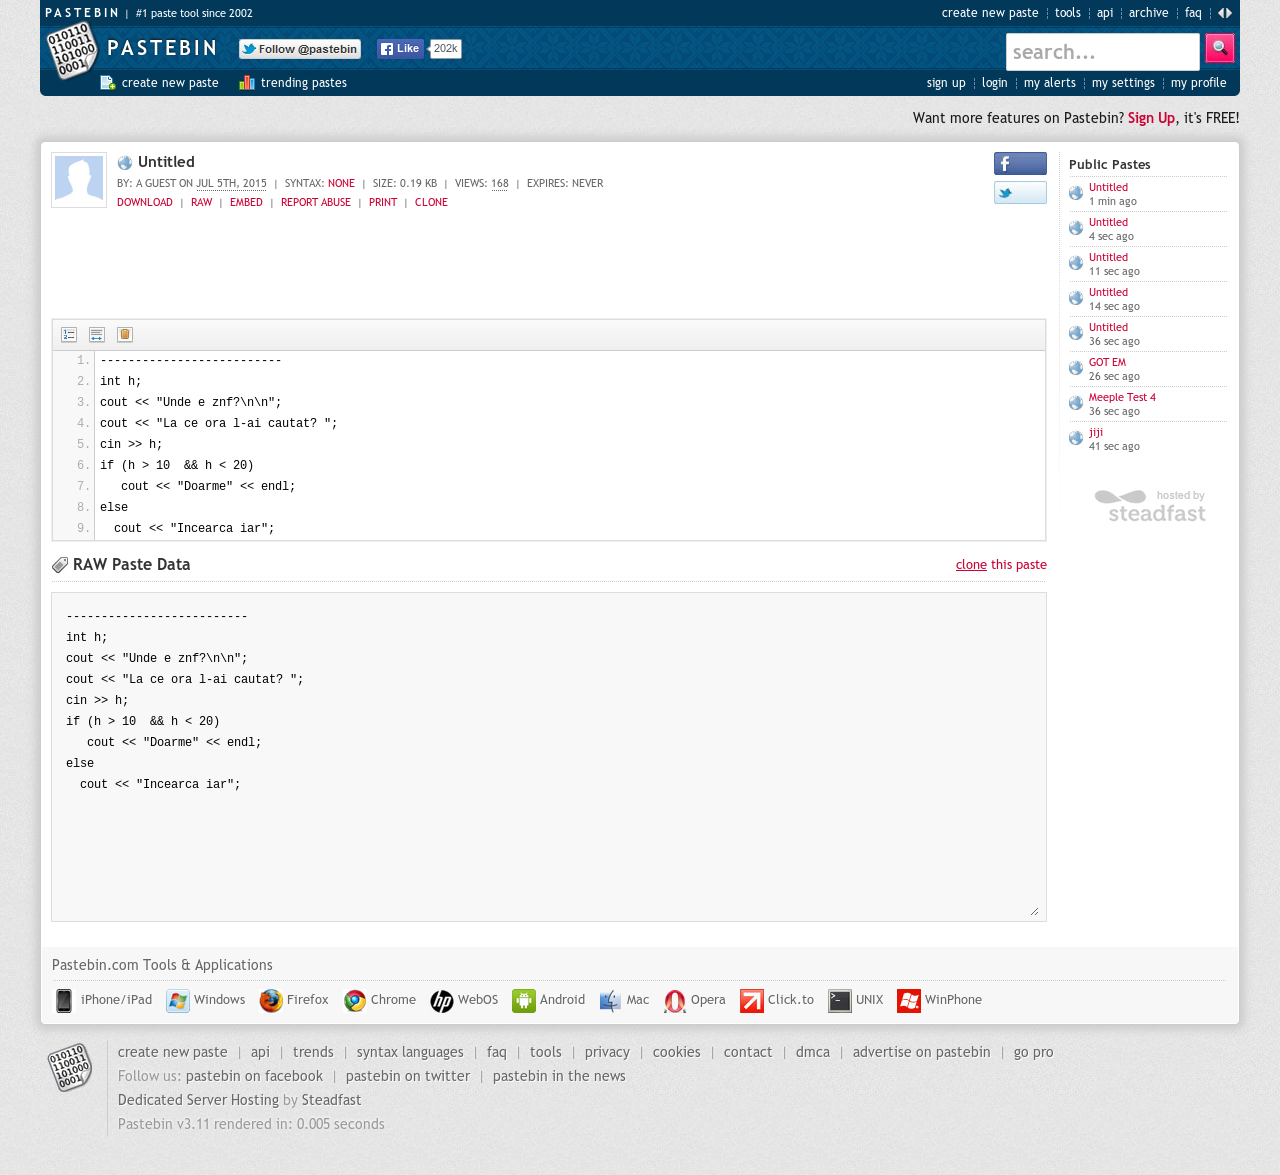
Task: Click the Steadfast hosting logo
Action: (x=1150, y=506)
